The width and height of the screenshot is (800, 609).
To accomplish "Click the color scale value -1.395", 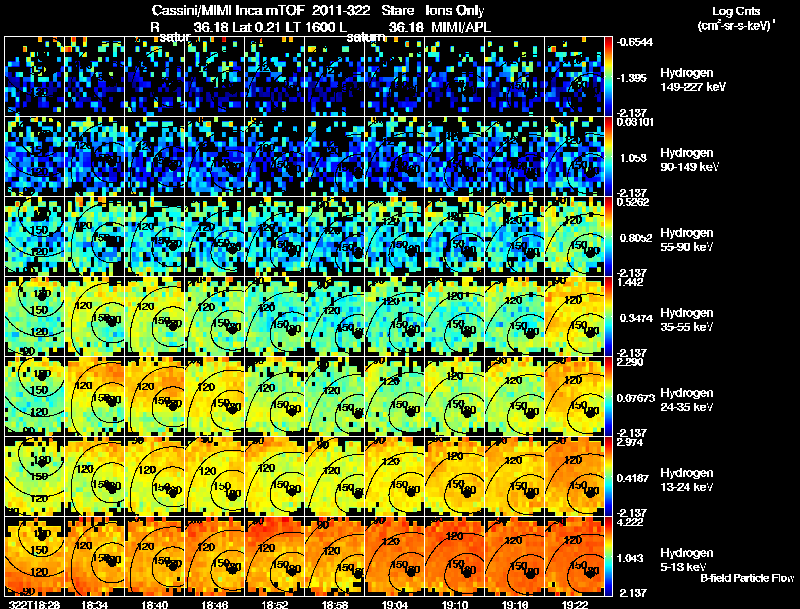I will pyautogui.click(x=632, y=78).
